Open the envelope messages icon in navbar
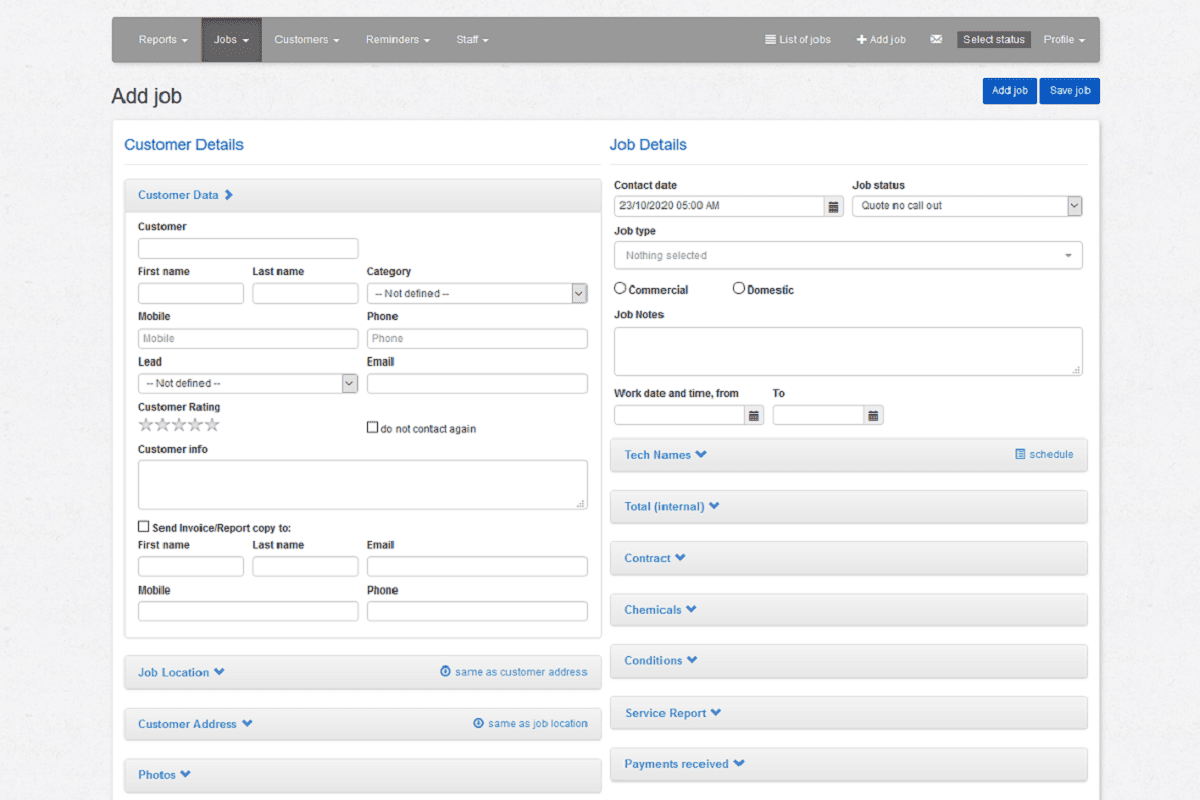This screenshot has height=800, width=1200. pyautogui.click(x=936, y=40)
